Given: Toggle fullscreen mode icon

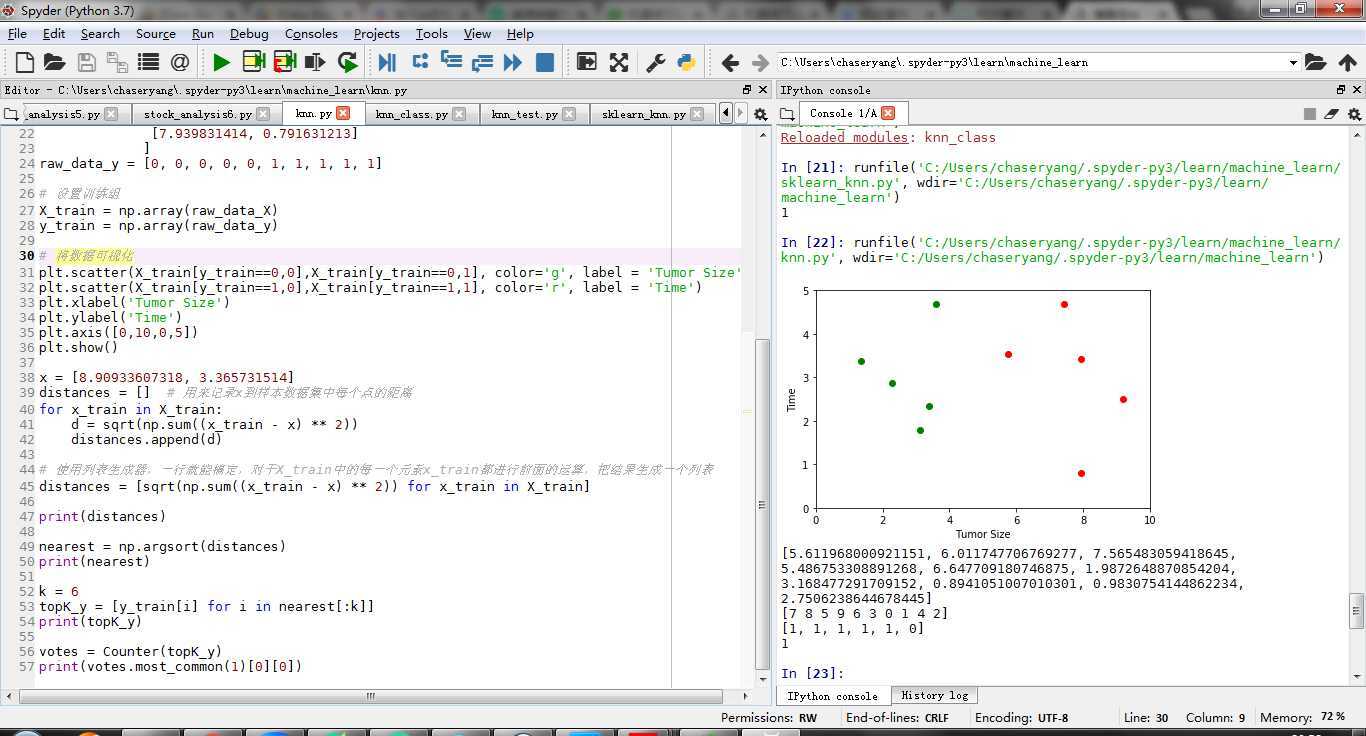Looking at the screenshot, I should coord(619,62).
